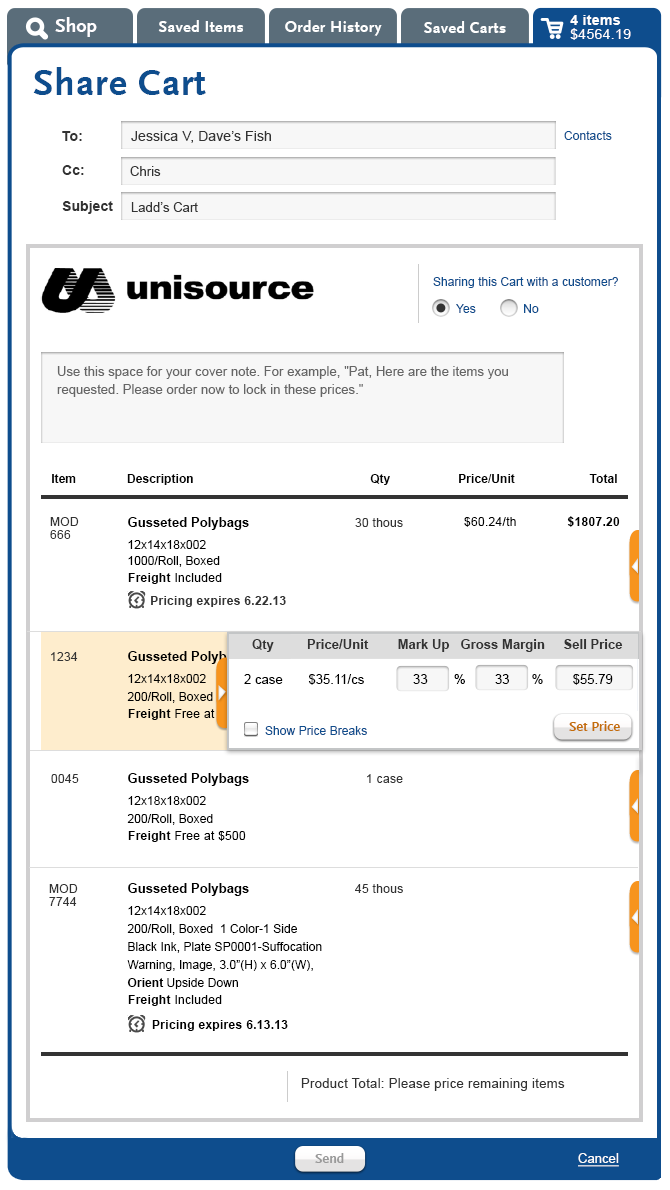The width and height of the screenshot is (670, 1190).
Task: Click the shopping cart icon
Action: pos(552,27)
